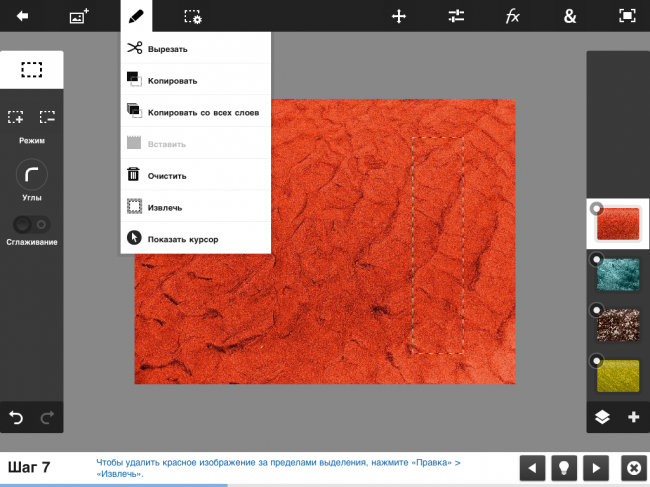Tap the back arrow icon

click(x=22, y=16)
